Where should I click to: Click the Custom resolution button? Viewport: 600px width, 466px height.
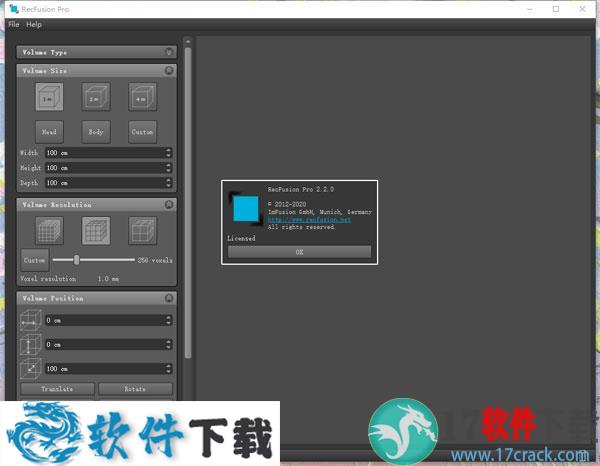(x=34, y=260)
